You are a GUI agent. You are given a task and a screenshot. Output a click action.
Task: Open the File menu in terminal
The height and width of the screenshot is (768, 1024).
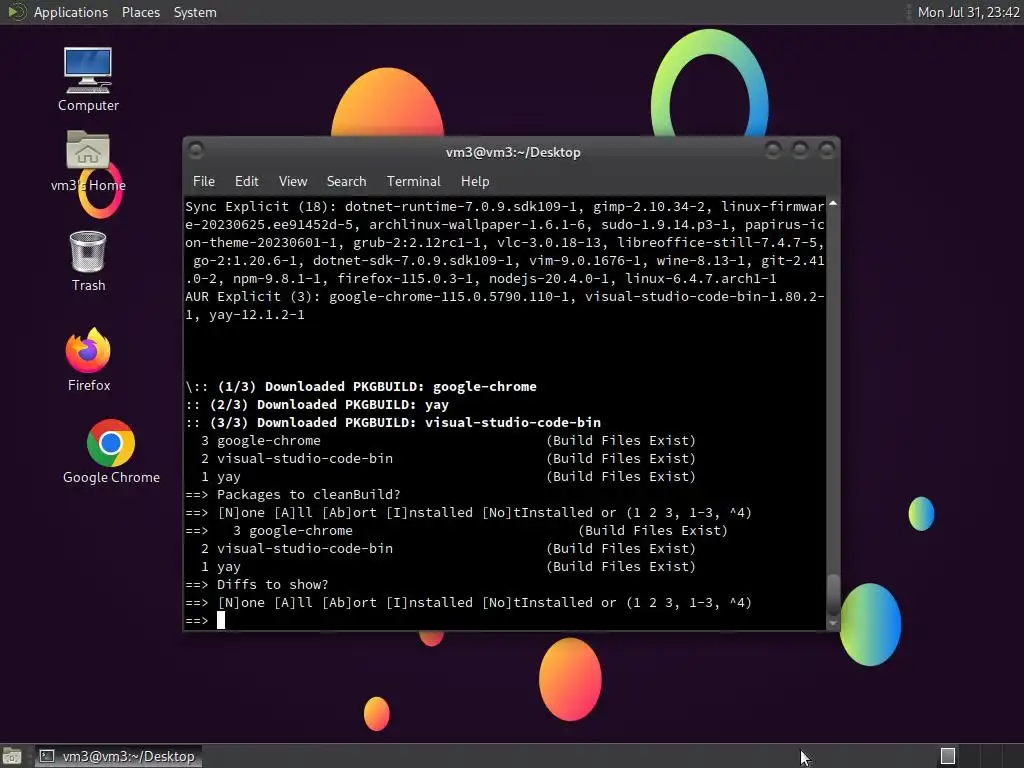204,181
